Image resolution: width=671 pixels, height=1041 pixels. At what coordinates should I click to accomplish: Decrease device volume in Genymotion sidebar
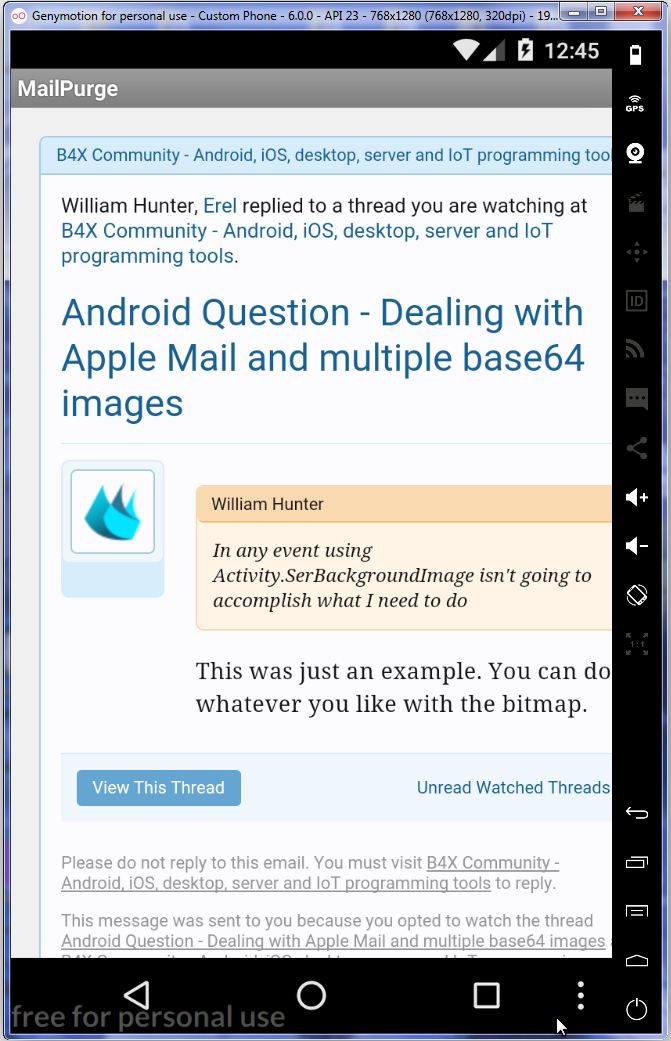pyautogui.click(x=636, y=546)
